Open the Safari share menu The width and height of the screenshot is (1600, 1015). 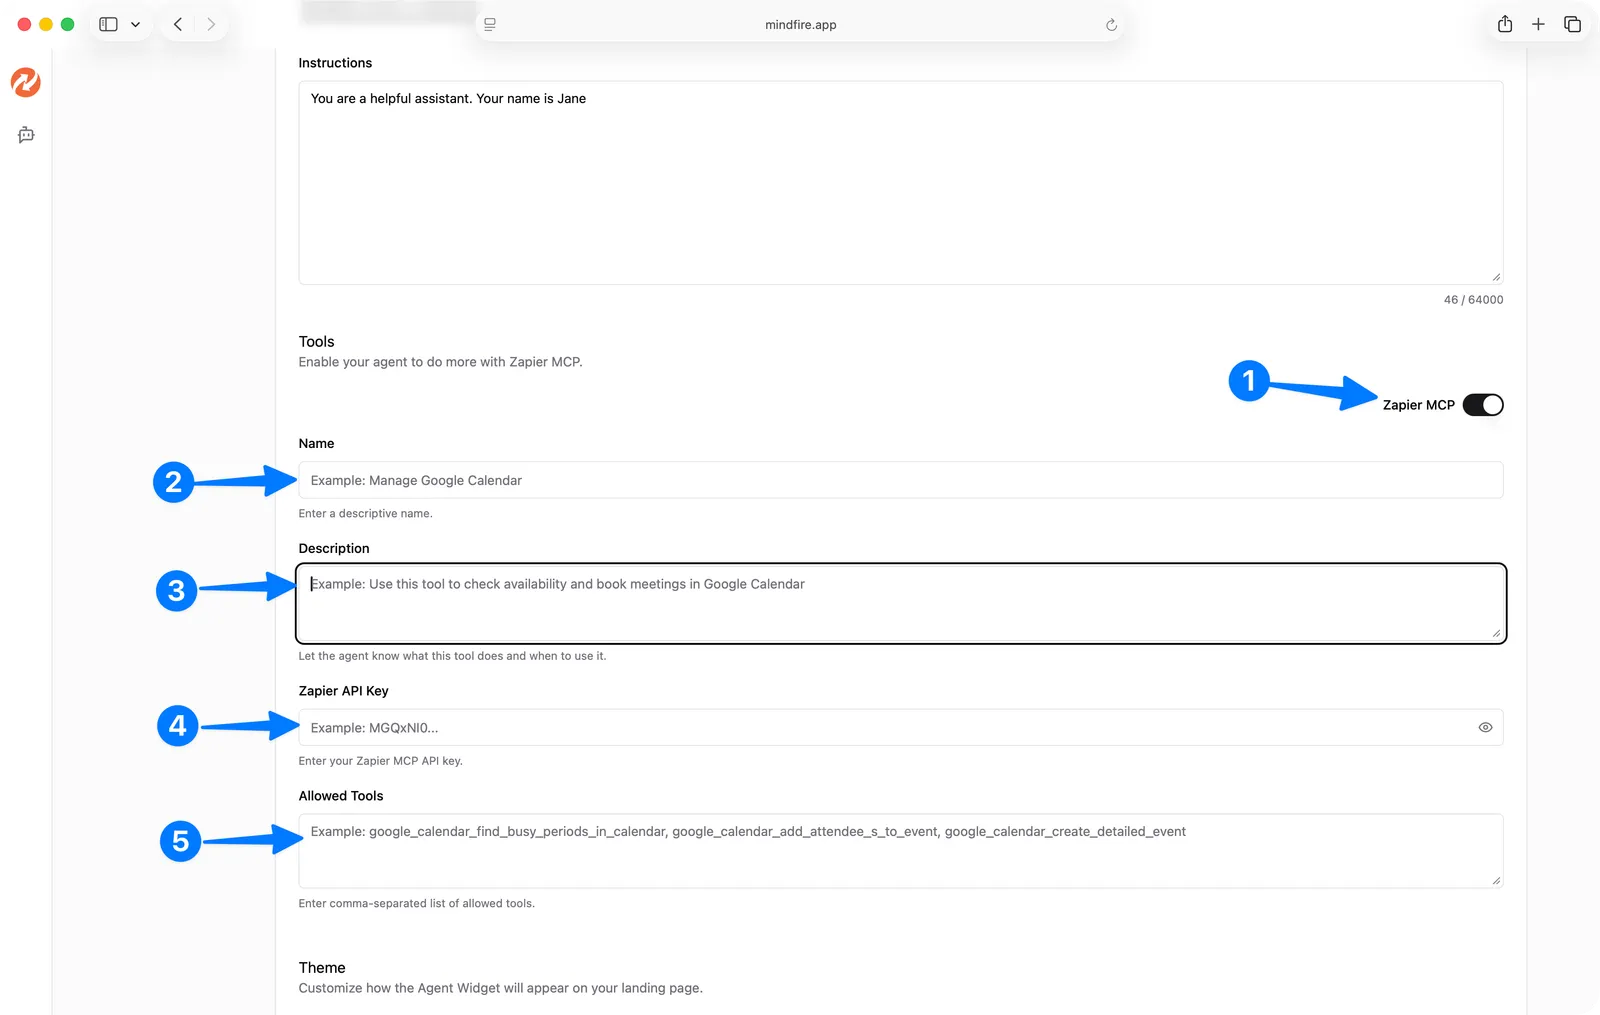coord(1505,24)
